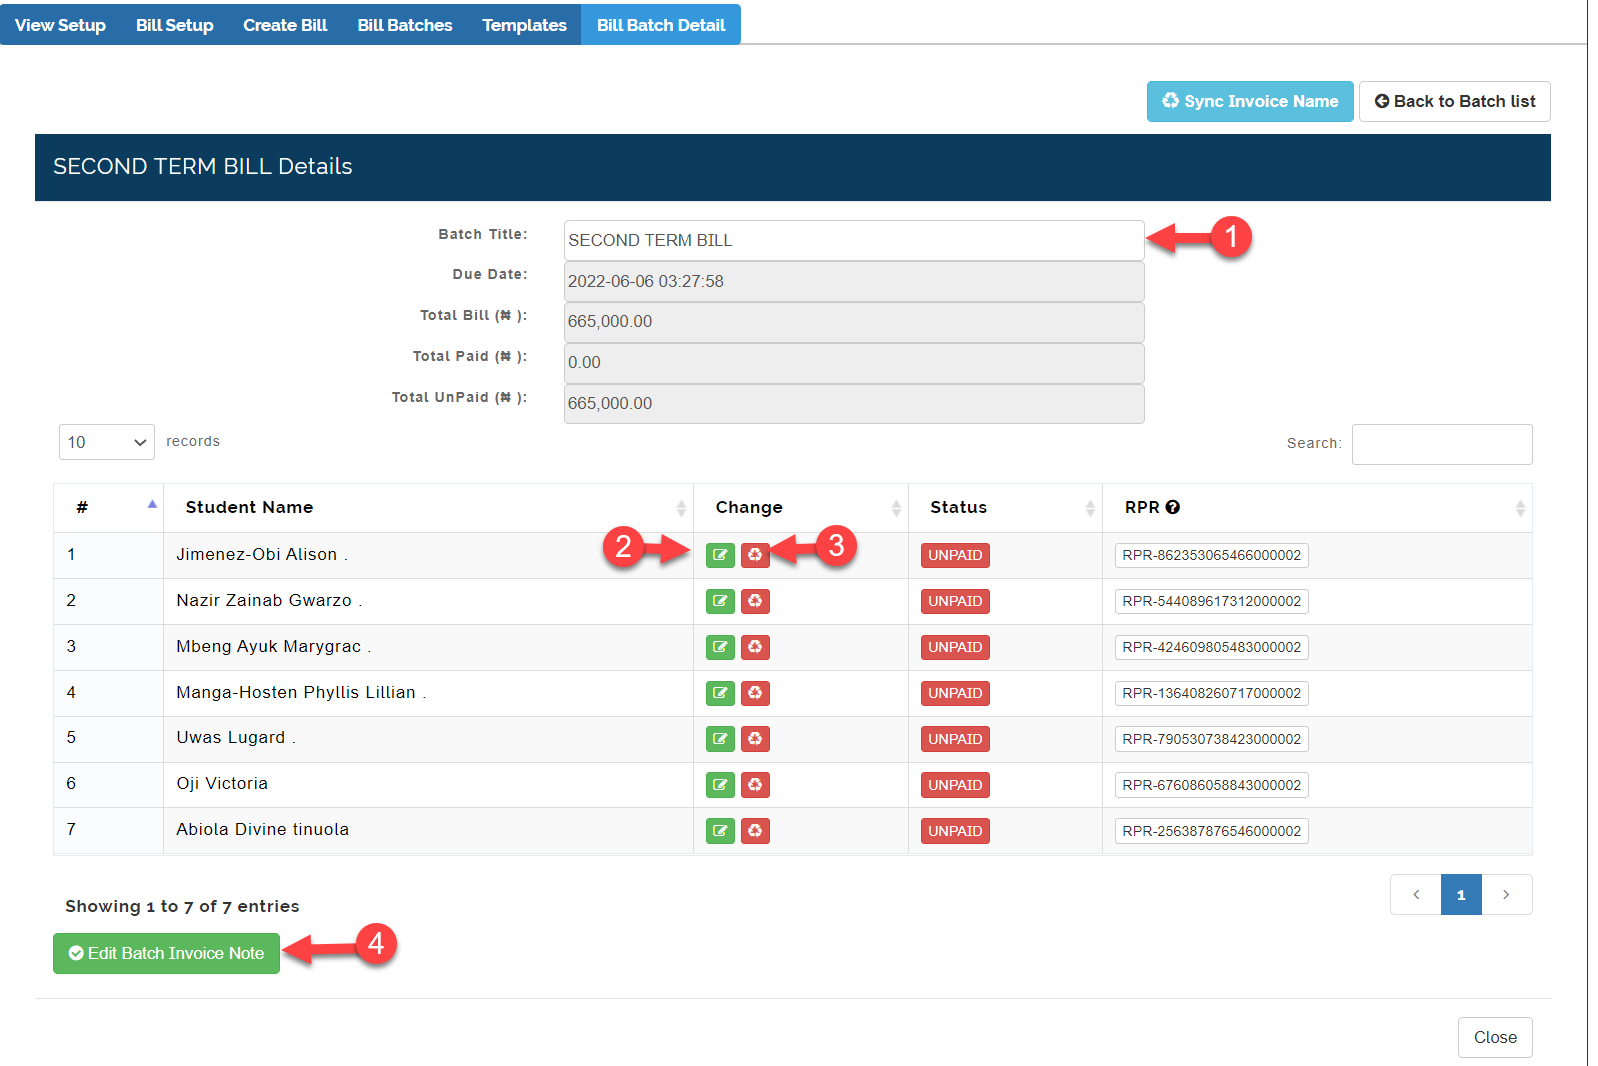Go to previous page of entries
The height and width of the screenshot is (1066, 1598).
(x=1416, y=894)
